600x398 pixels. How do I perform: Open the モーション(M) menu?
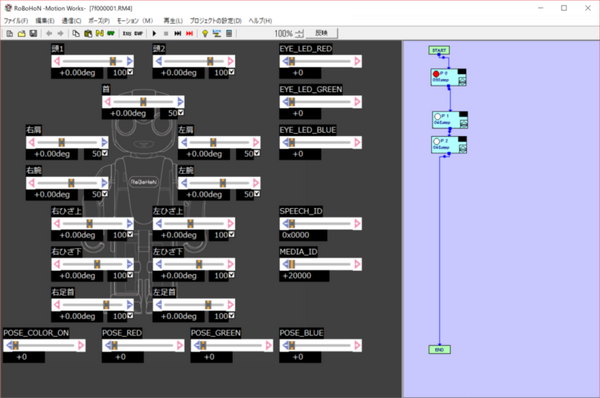(x=135, y=21)
